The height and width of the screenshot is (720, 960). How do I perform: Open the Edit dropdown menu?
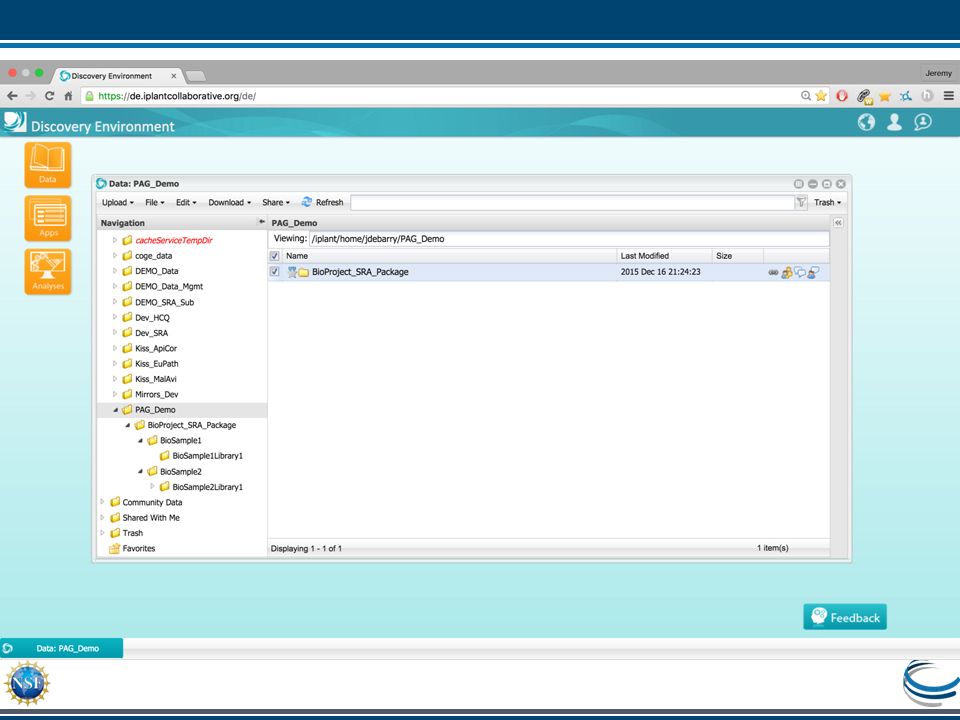[x=186, y=202]
